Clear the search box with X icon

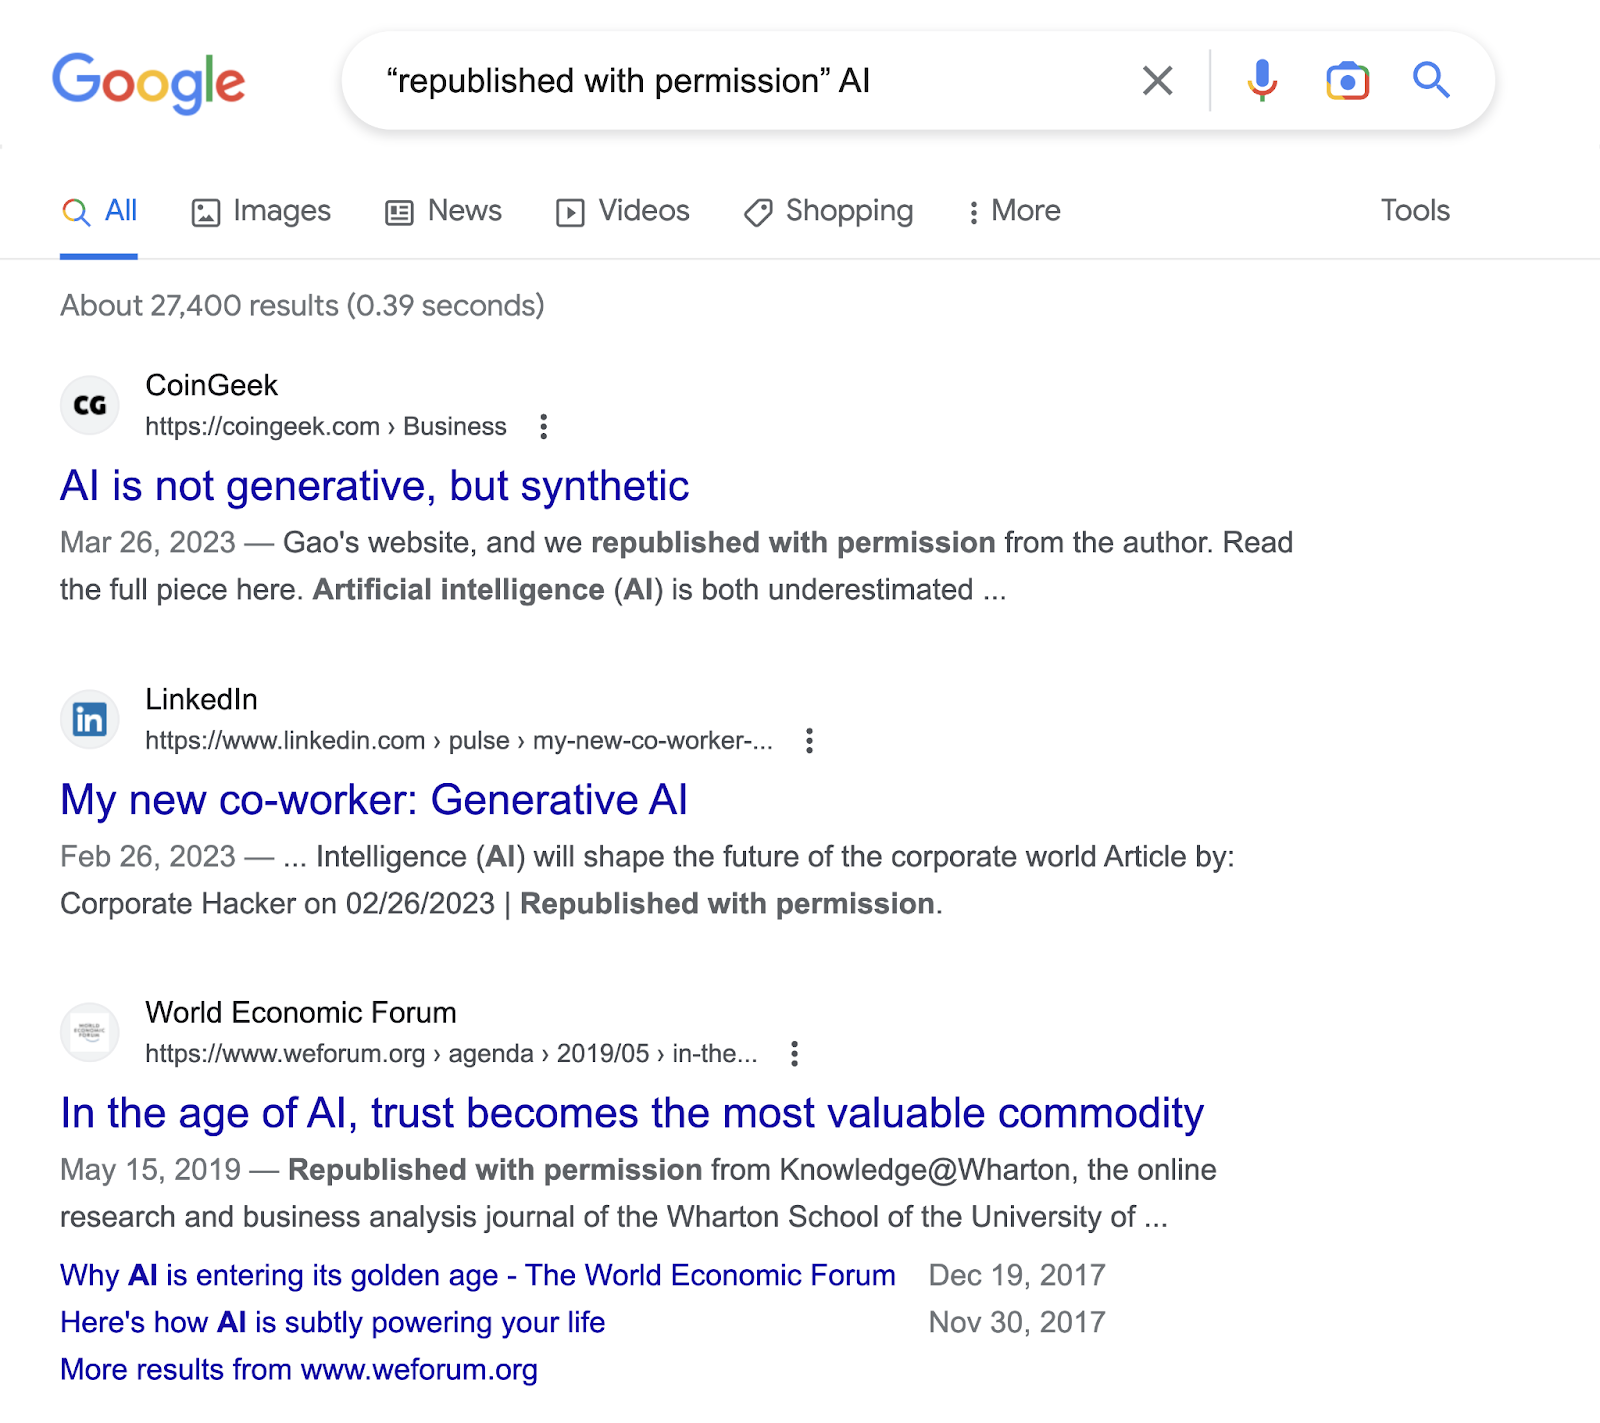point(1157,80)
